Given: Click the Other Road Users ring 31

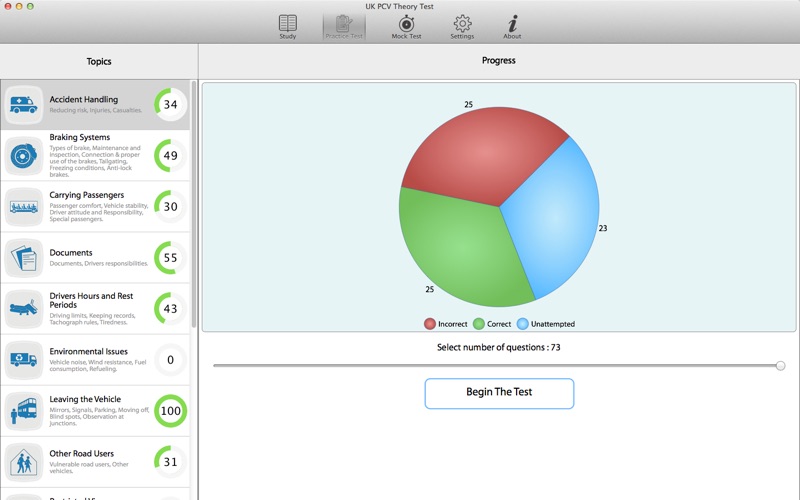Looking at the screenshot, I should pos(170,462).
